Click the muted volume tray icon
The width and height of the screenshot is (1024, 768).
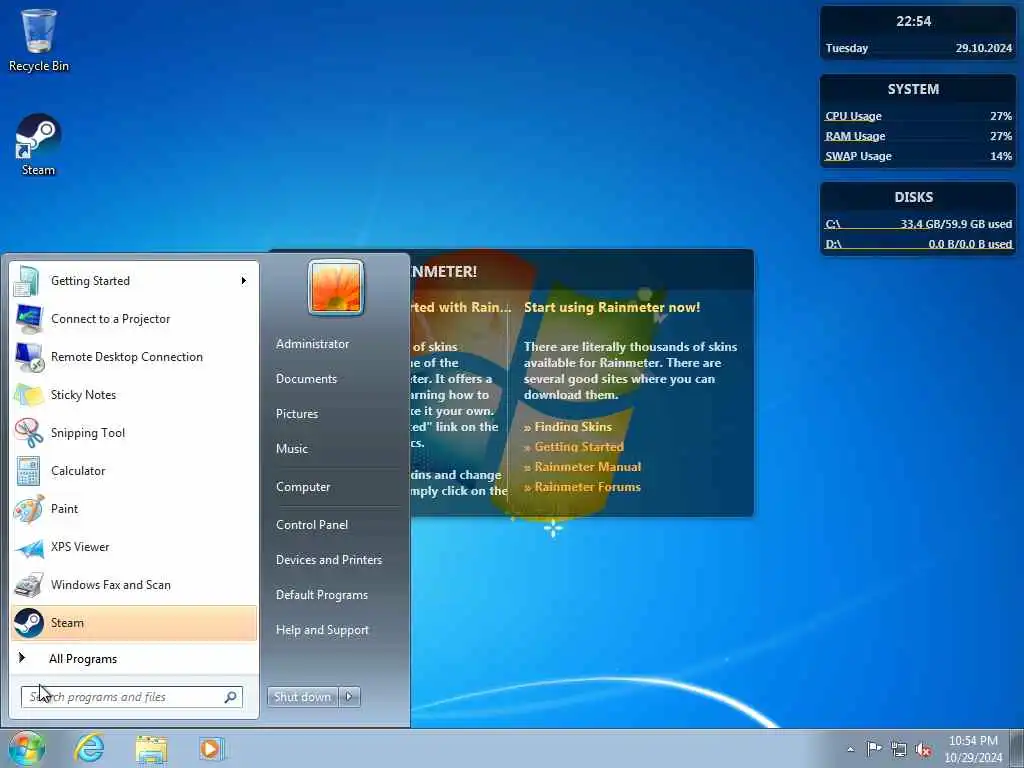point(923,750)
